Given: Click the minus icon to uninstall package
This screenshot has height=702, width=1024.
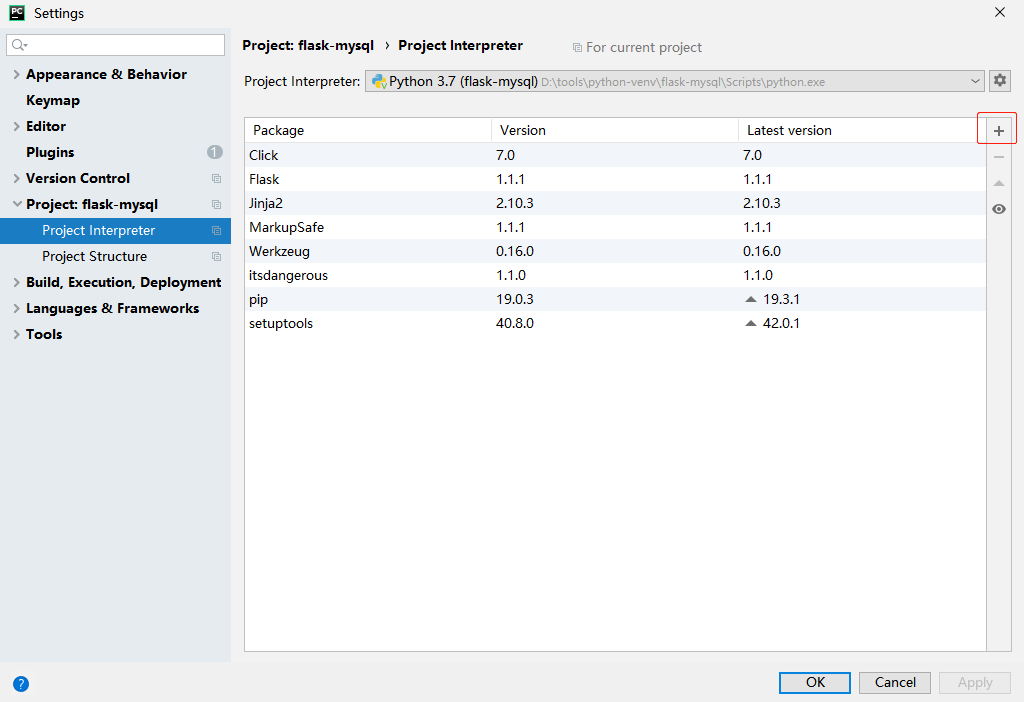Looking at the screenshot, I should (999, 157).
